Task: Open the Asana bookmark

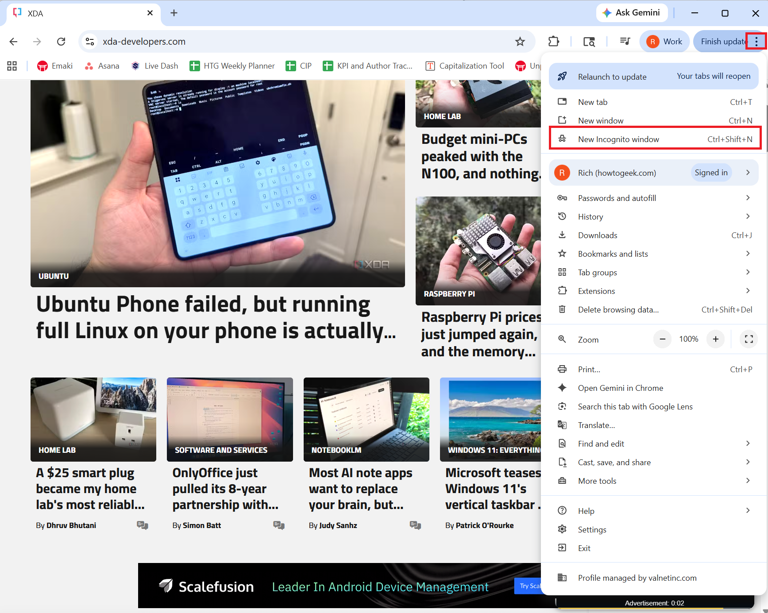Action: [101, 66]
